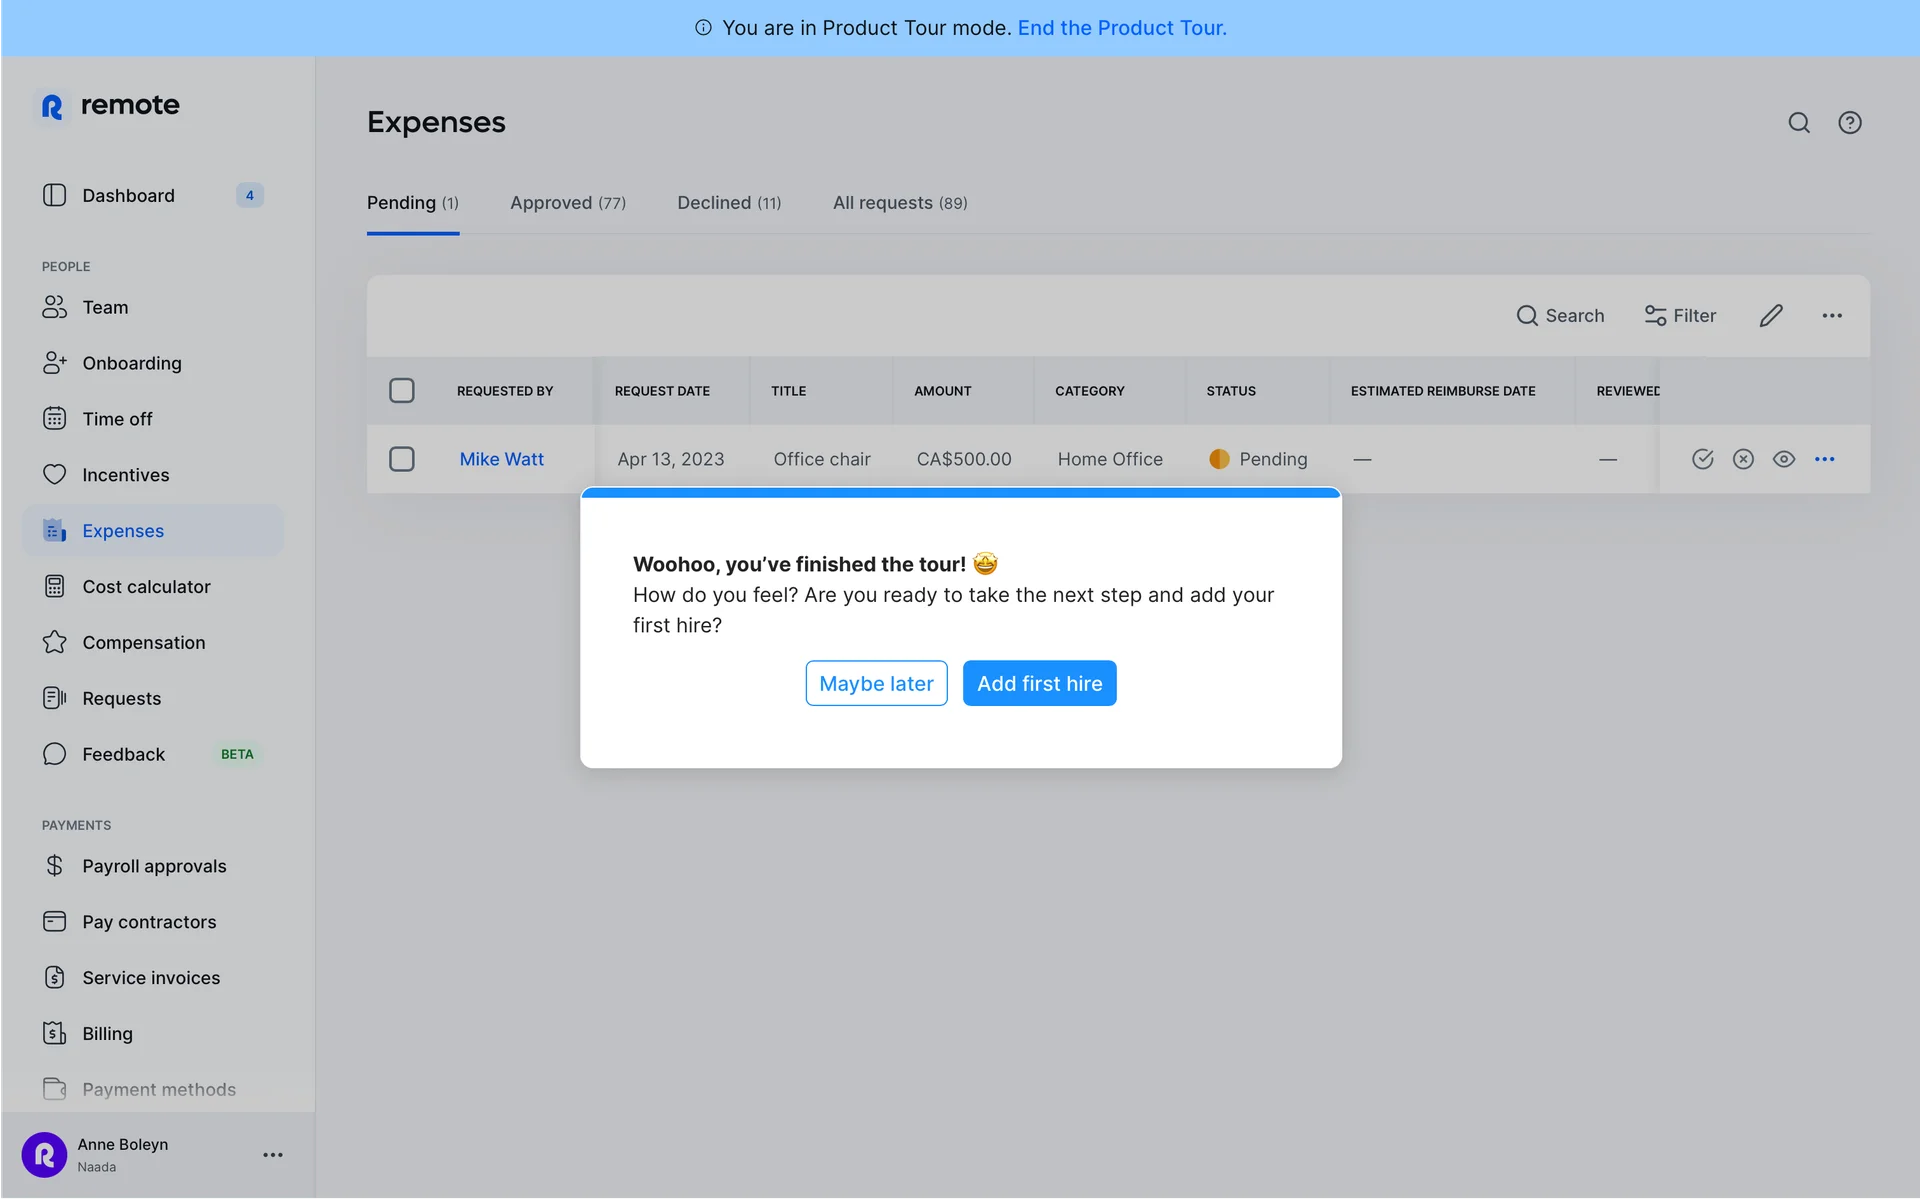Open the help question mark icon
The height and width of the screenshot is (1200, 1920).
click(x=1849, y=123)
